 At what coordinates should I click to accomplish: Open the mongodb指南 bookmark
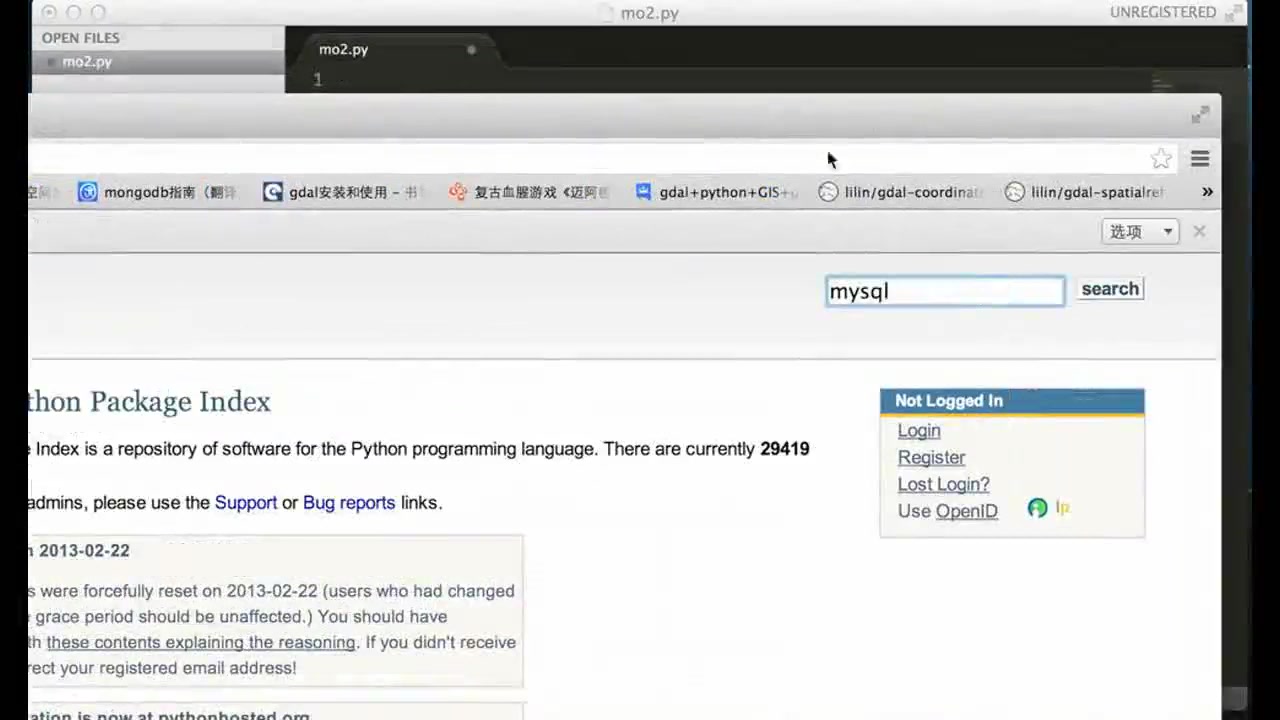[157, 192]
